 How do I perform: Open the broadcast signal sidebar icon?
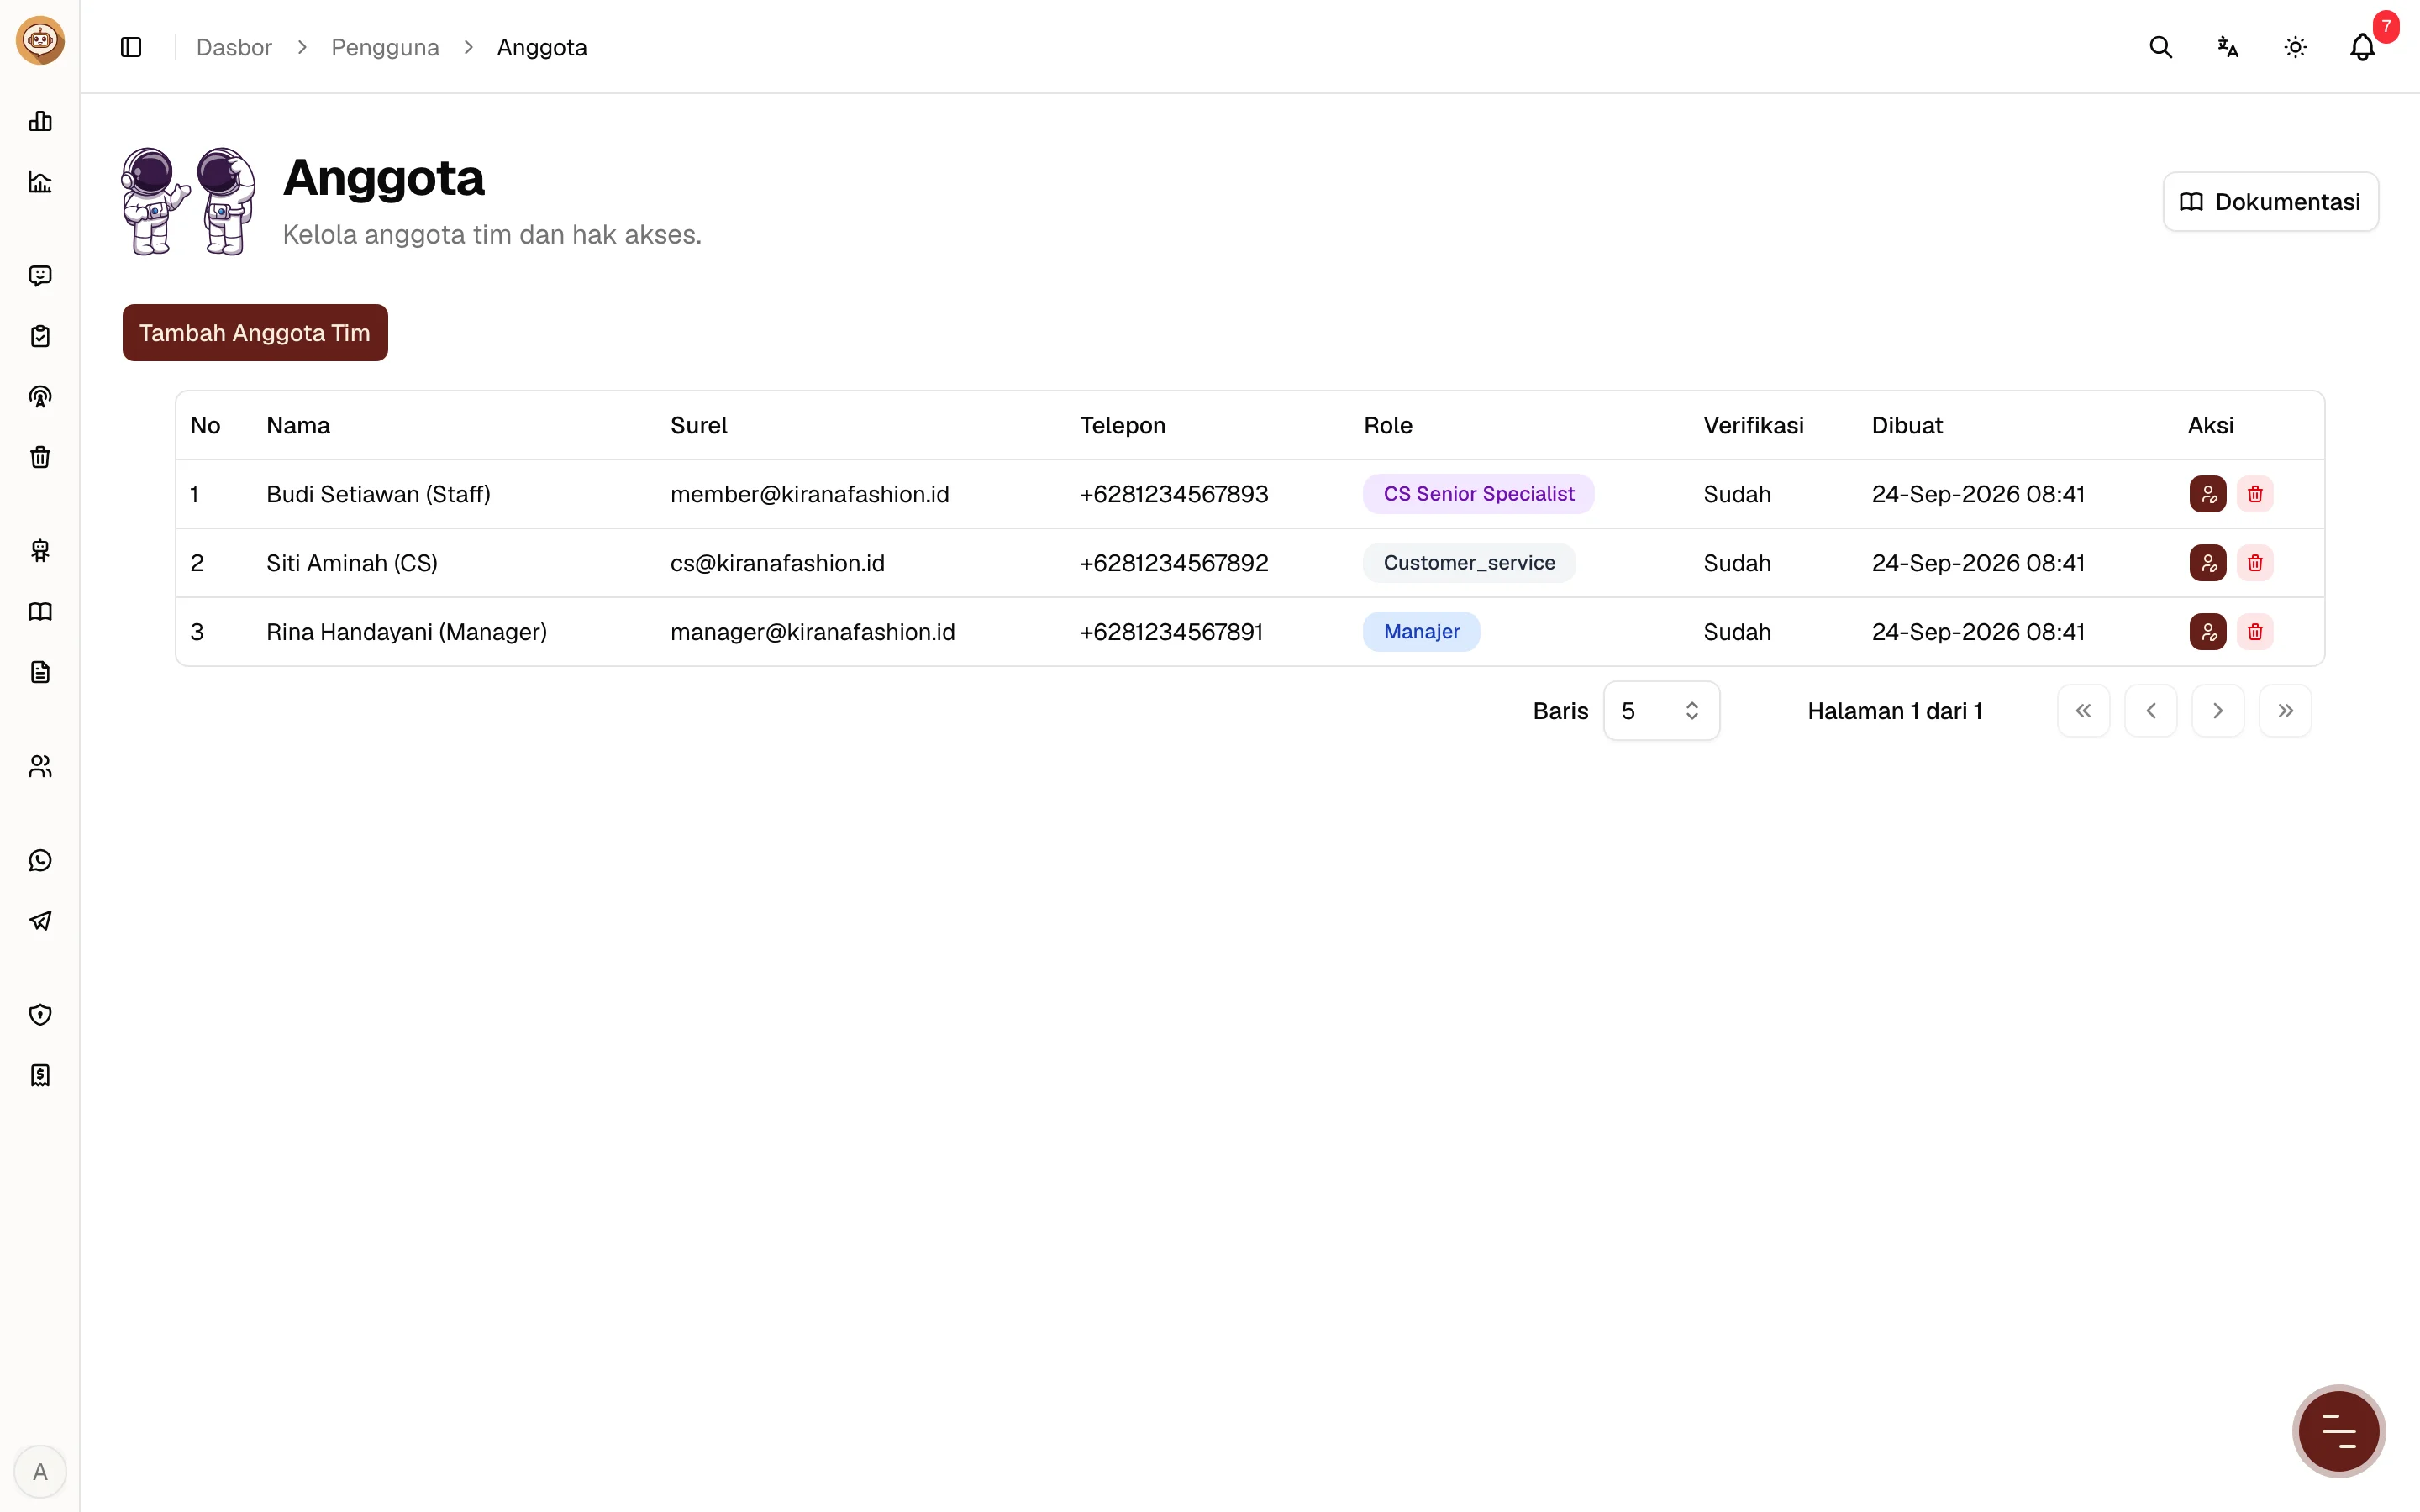click(40, 397)
